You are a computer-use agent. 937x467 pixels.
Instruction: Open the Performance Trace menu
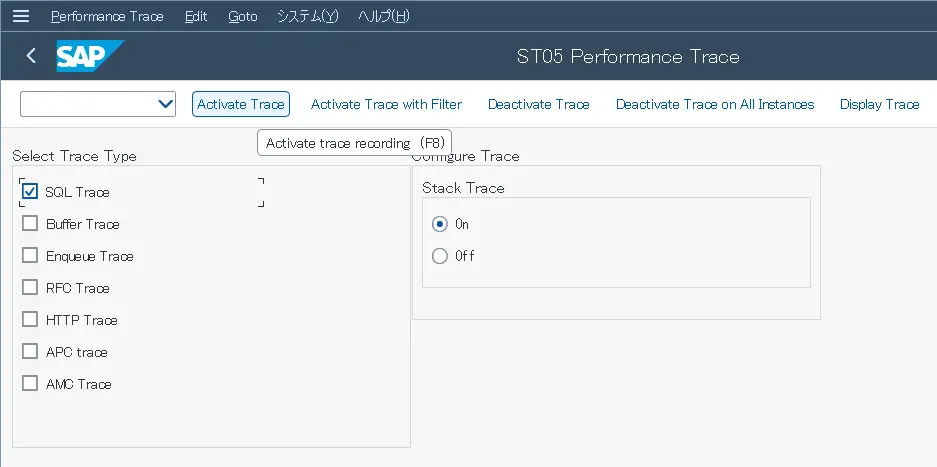click(x=107, y=16)
